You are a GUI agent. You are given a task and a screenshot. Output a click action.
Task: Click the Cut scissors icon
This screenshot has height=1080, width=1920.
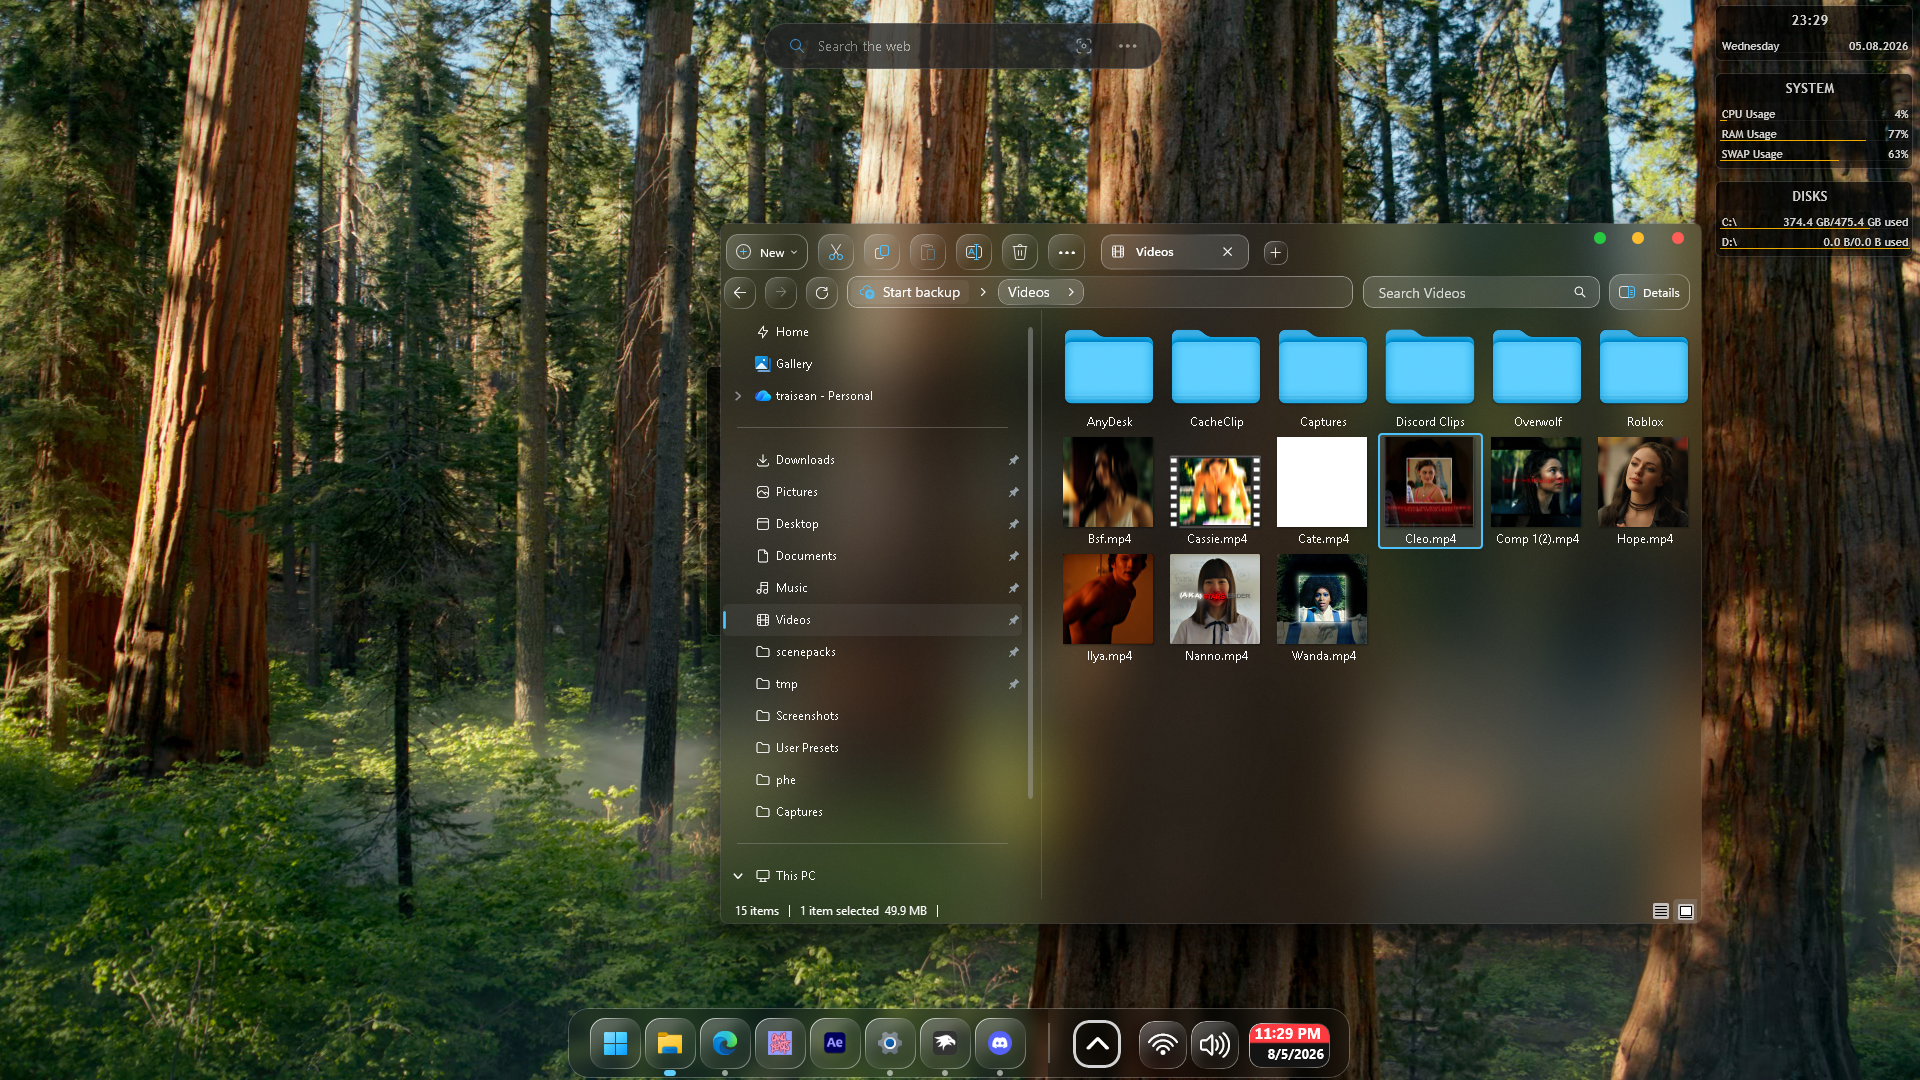point(836,252)
